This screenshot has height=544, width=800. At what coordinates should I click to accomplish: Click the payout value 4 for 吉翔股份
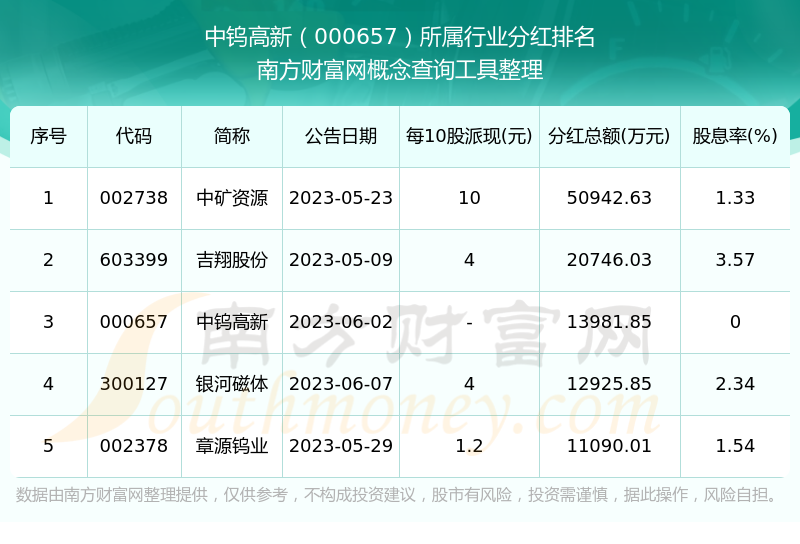pyautogui.click(x=469, y=260)
